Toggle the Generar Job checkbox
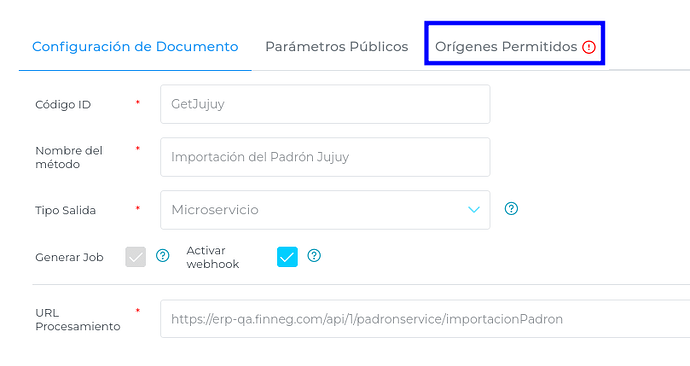Screen dimensions: 690x366 pyautogui.click(x=136, y=257)
